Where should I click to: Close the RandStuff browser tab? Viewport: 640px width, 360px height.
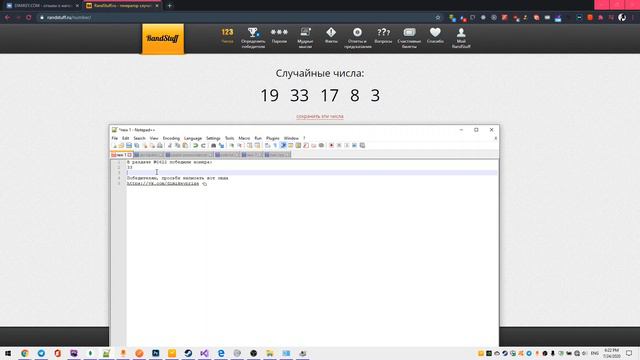click(157, 6)
